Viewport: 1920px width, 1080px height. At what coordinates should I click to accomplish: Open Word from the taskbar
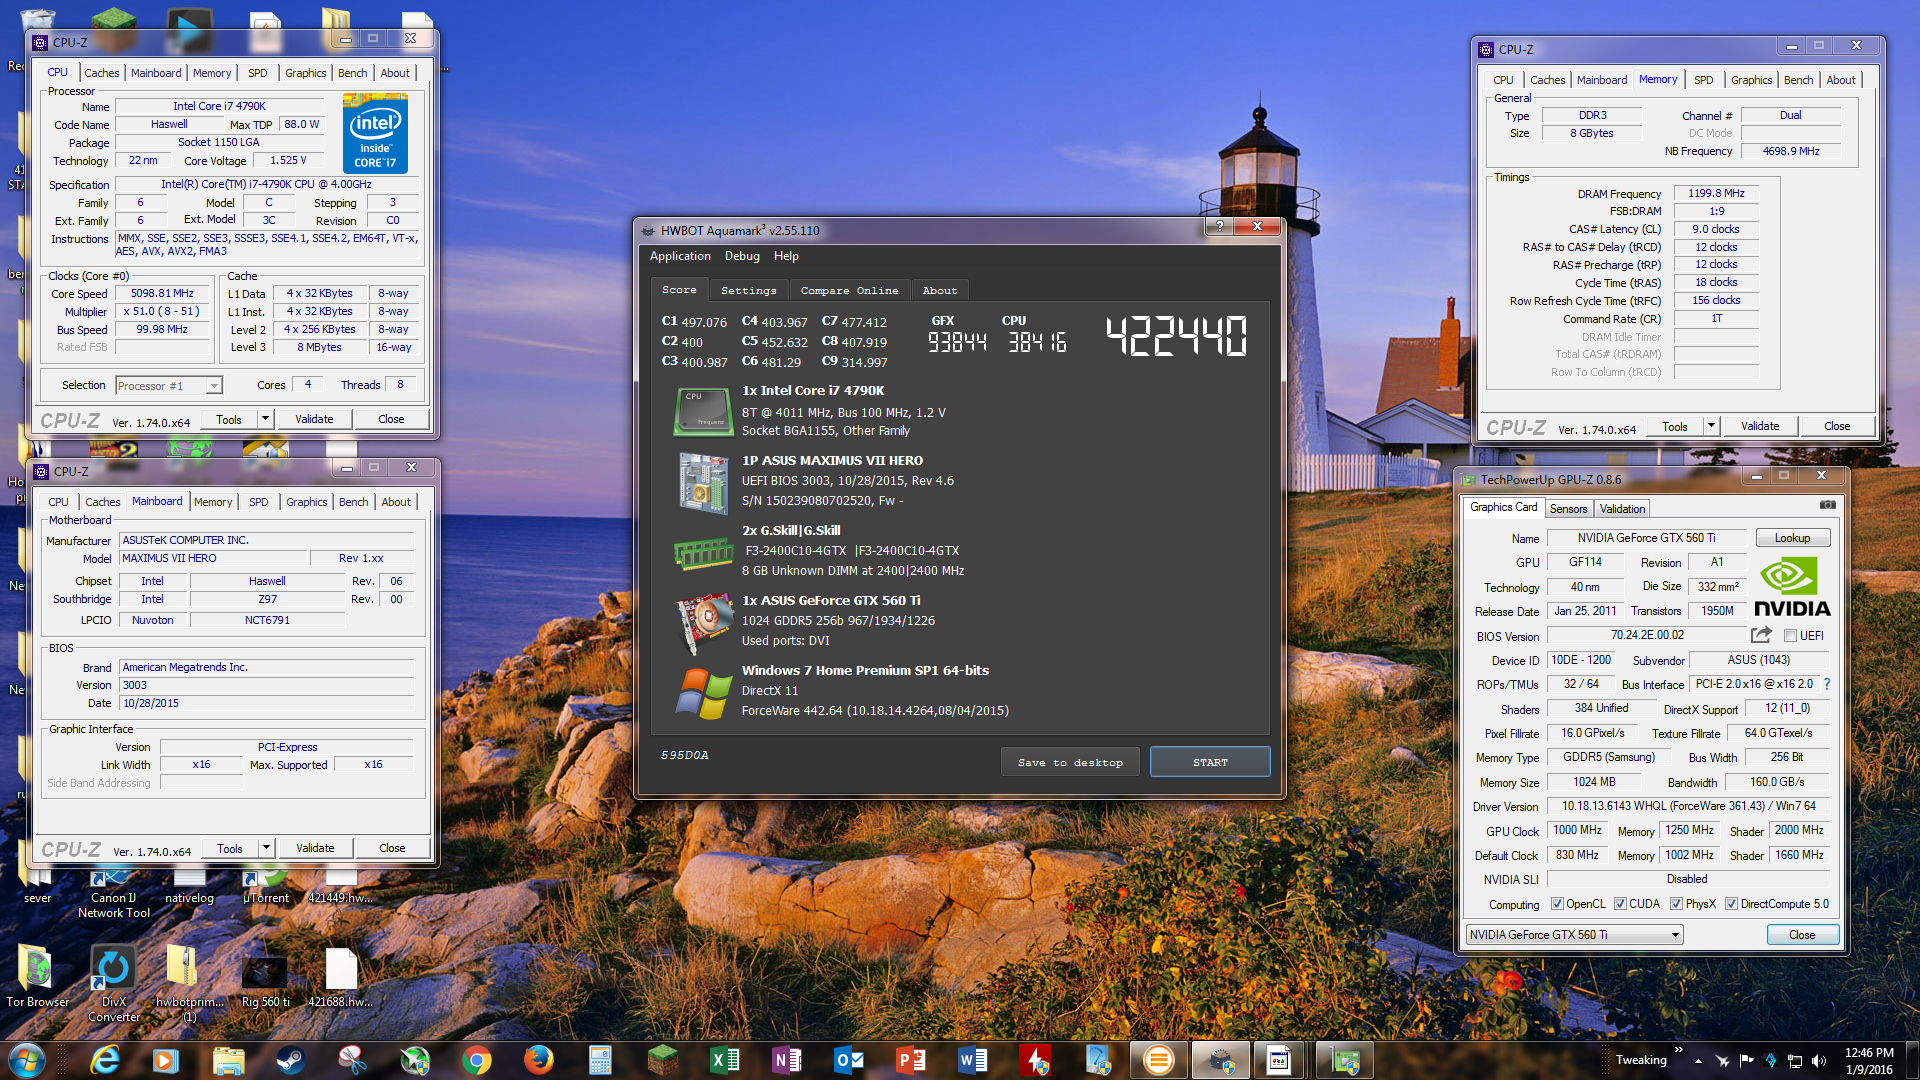point(973,1060)
